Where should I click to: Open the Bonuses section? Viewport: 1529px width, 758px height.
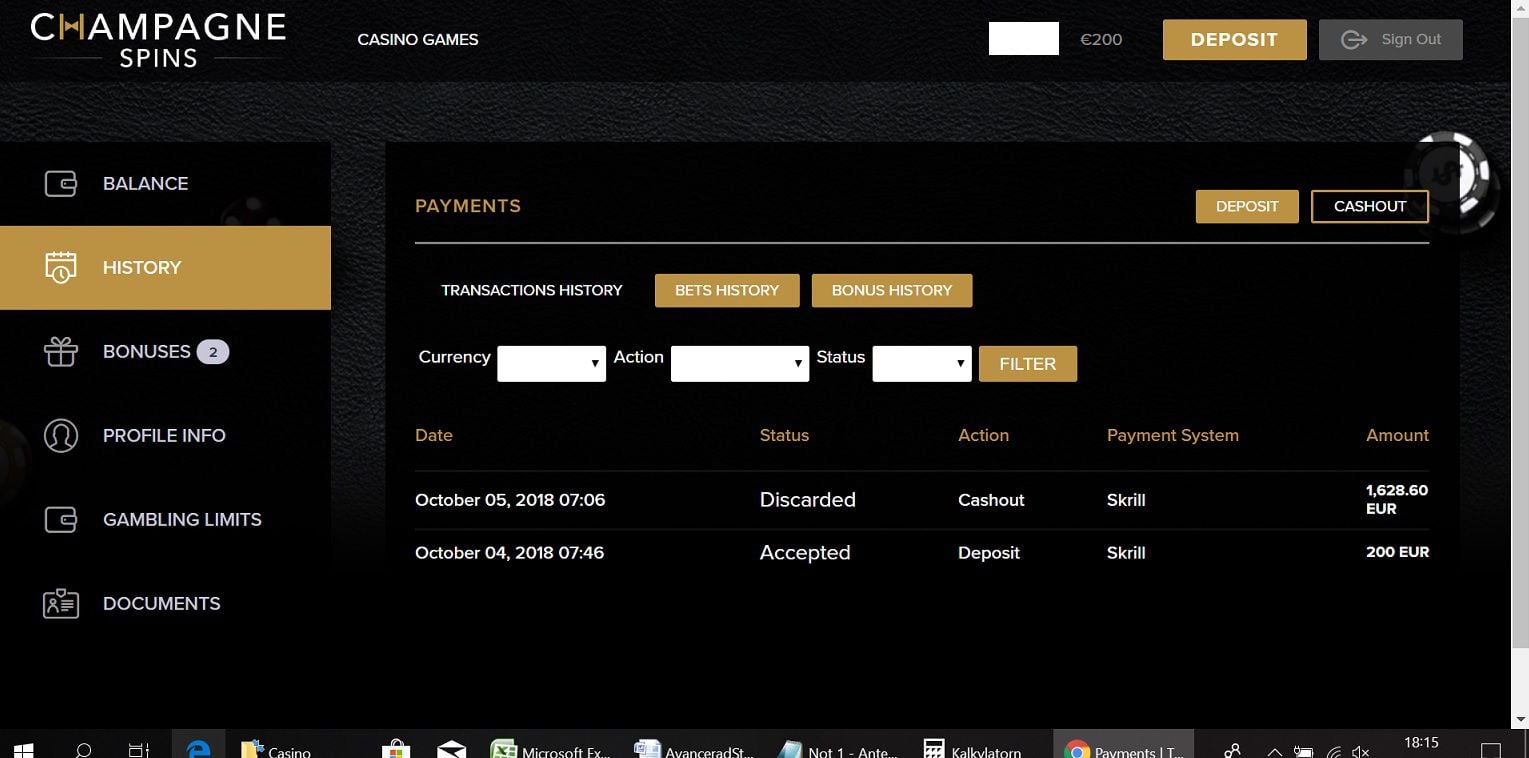click(165, 352)
